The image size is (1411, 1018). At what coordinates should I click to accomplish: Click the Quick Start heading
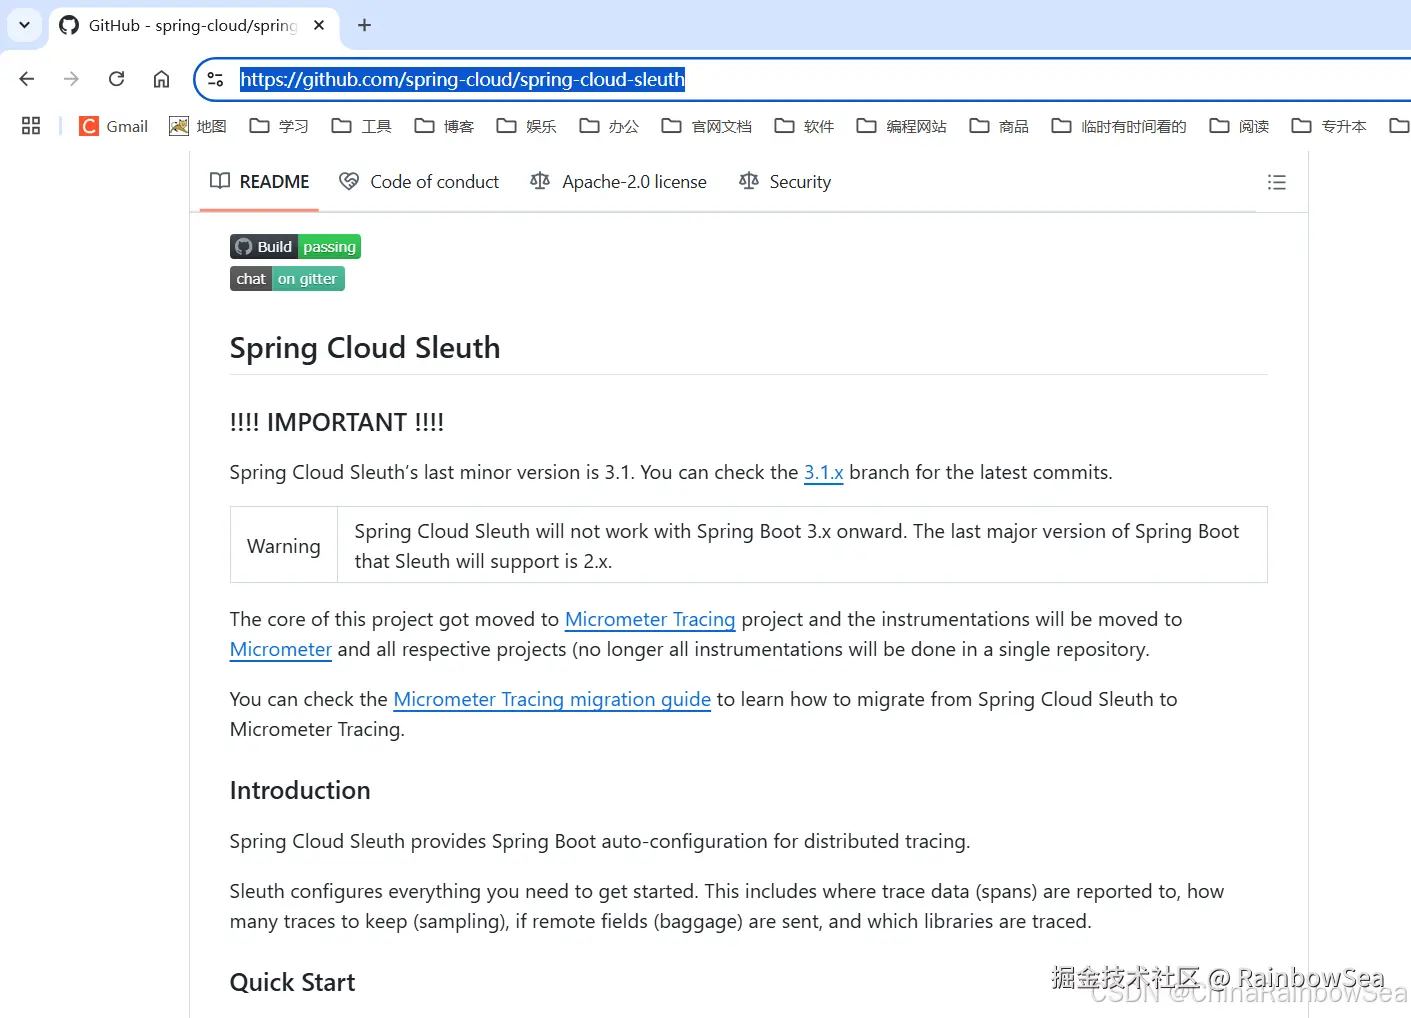point(292,982)
